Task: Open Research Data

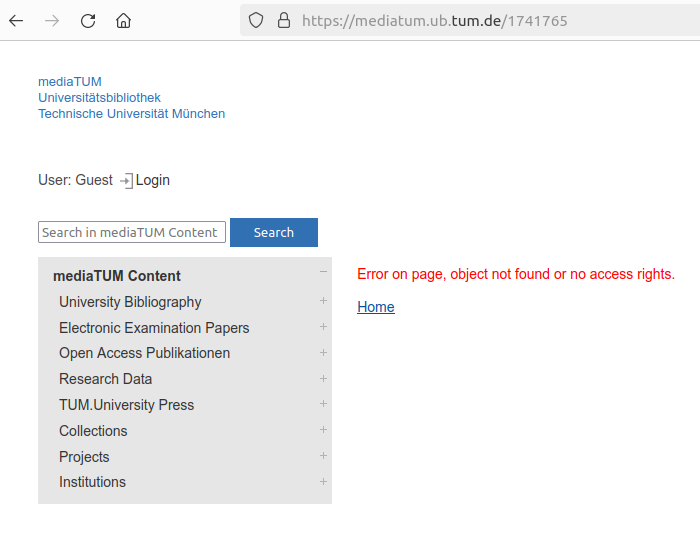Action: click(x=105, y=379)
